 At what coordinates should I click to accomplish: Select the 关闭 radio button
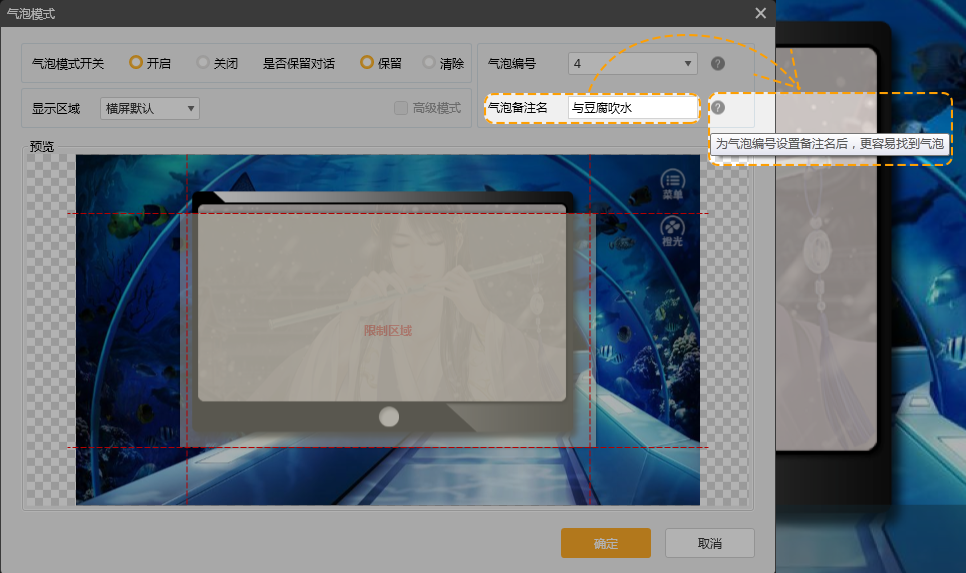(x=203, y=62)
